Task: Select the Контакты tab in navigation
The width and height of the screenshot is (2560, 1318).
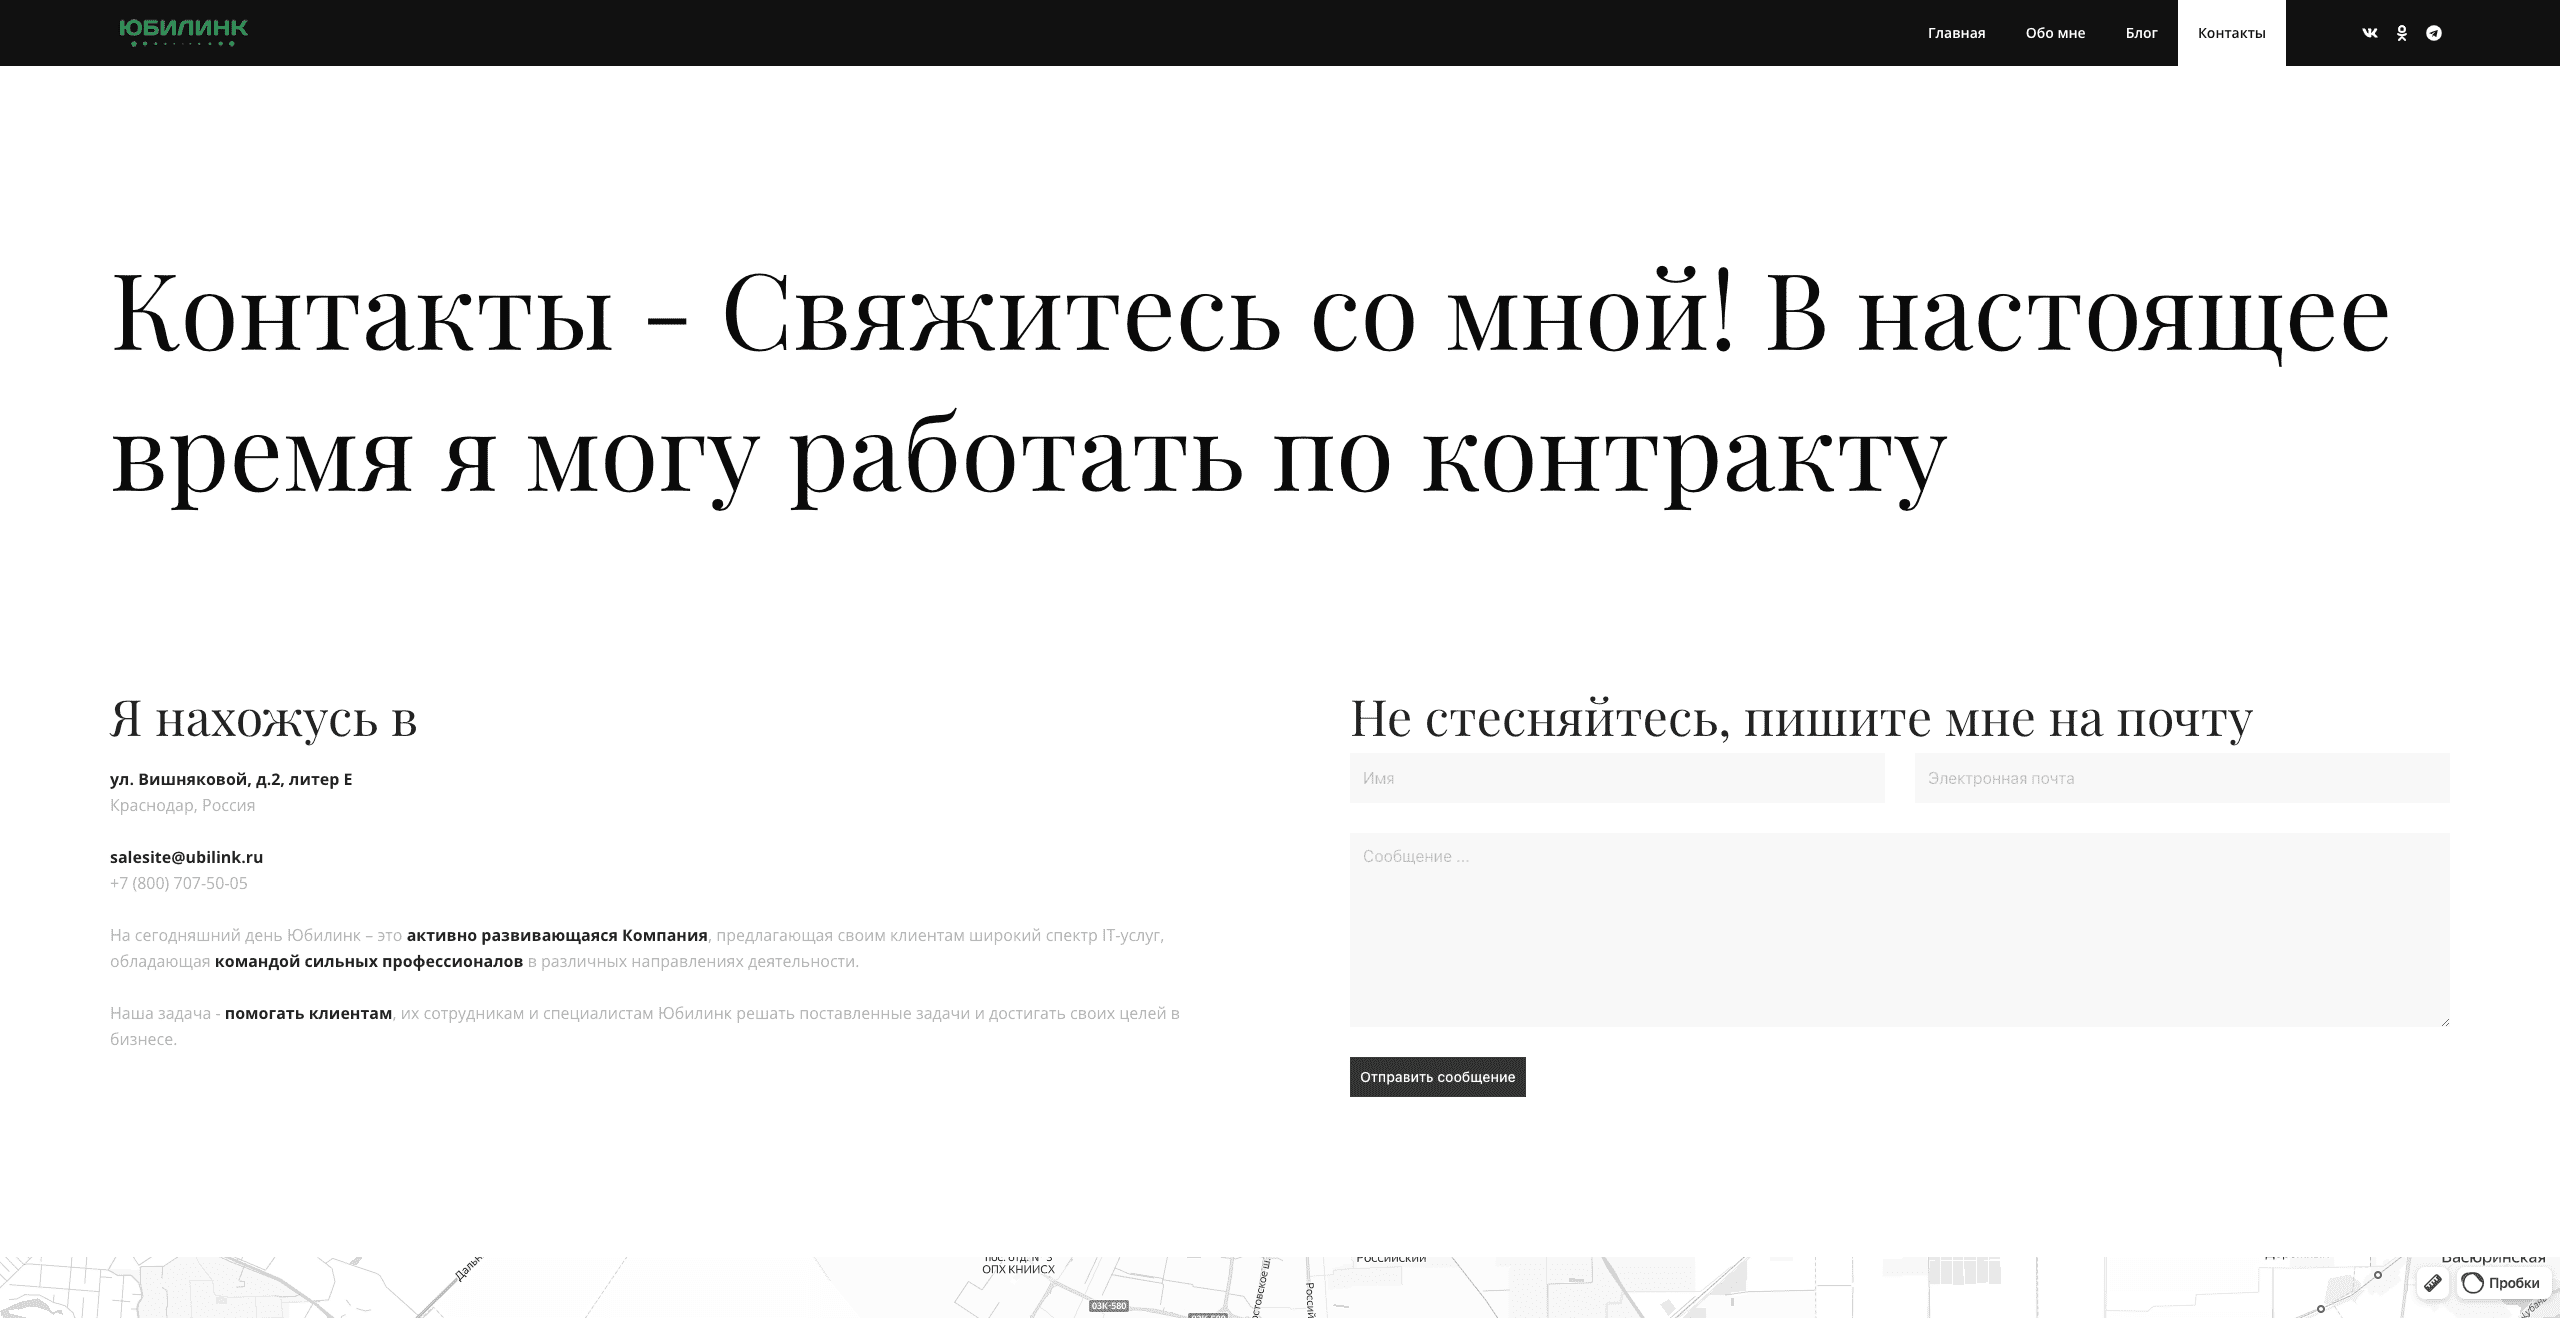Action: coord(2231,33)
